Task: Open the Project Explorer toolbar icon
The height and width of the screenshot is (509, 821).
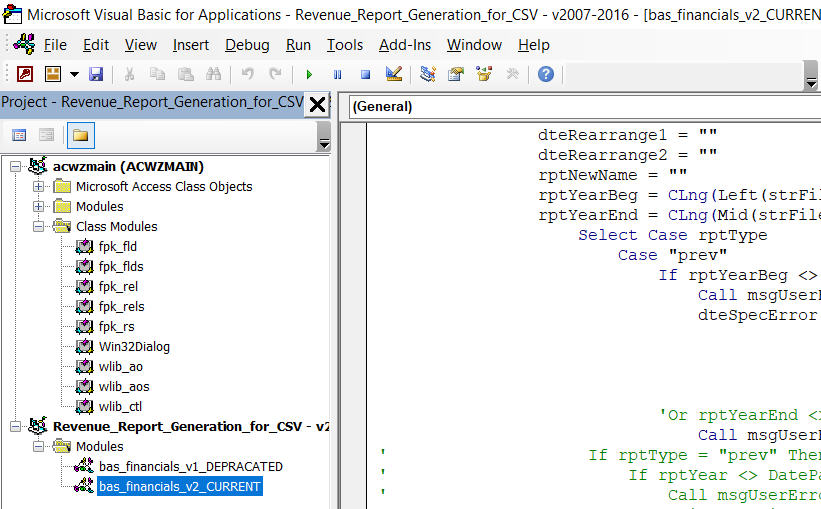Action: (428, 74)
